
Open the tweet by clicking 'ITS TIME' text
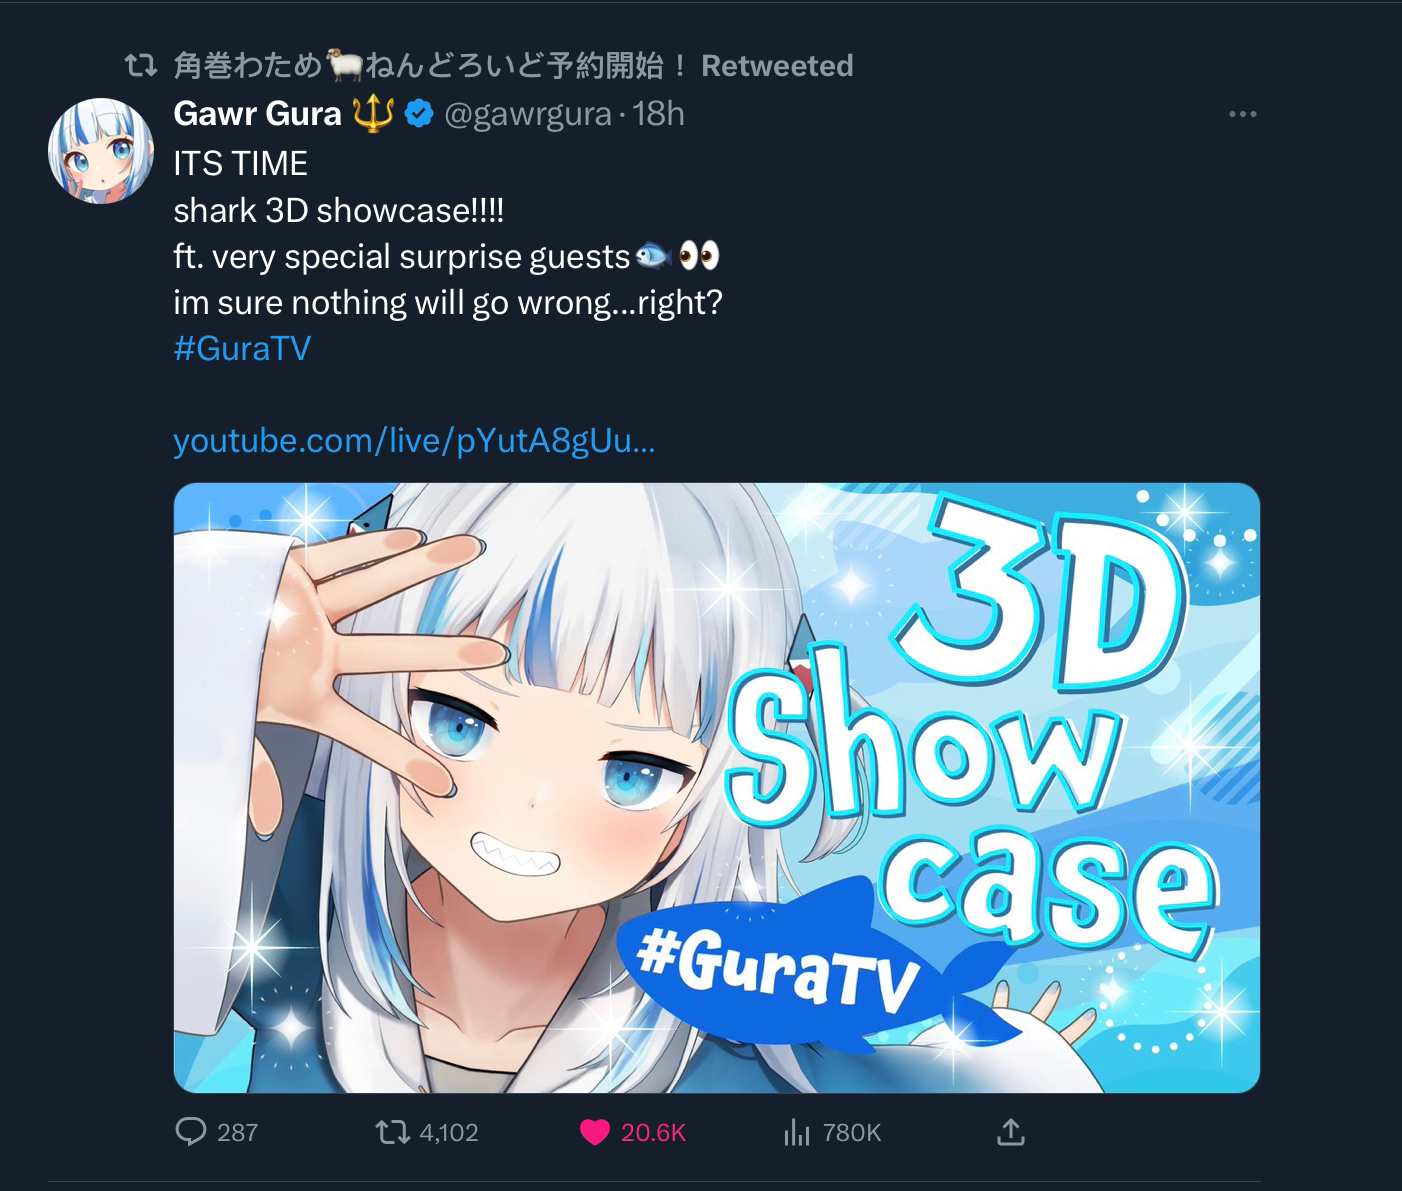[x=240, y=163]
